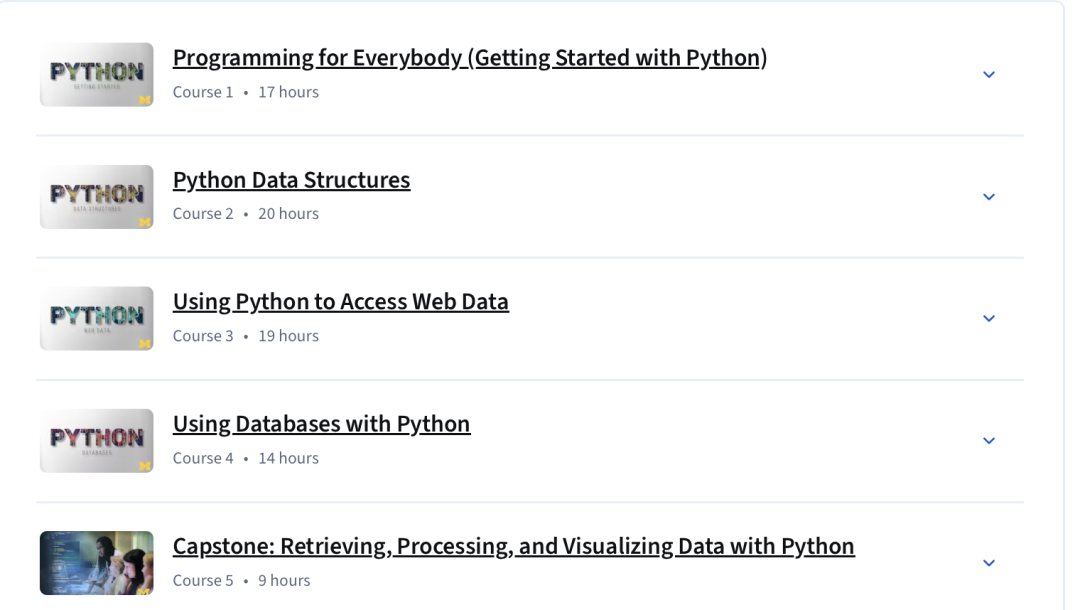Image resolution: width=1080 pixels, height=610 pixels.
Task: Expand Using Databases with Python chevron
Action: point(989,441)
